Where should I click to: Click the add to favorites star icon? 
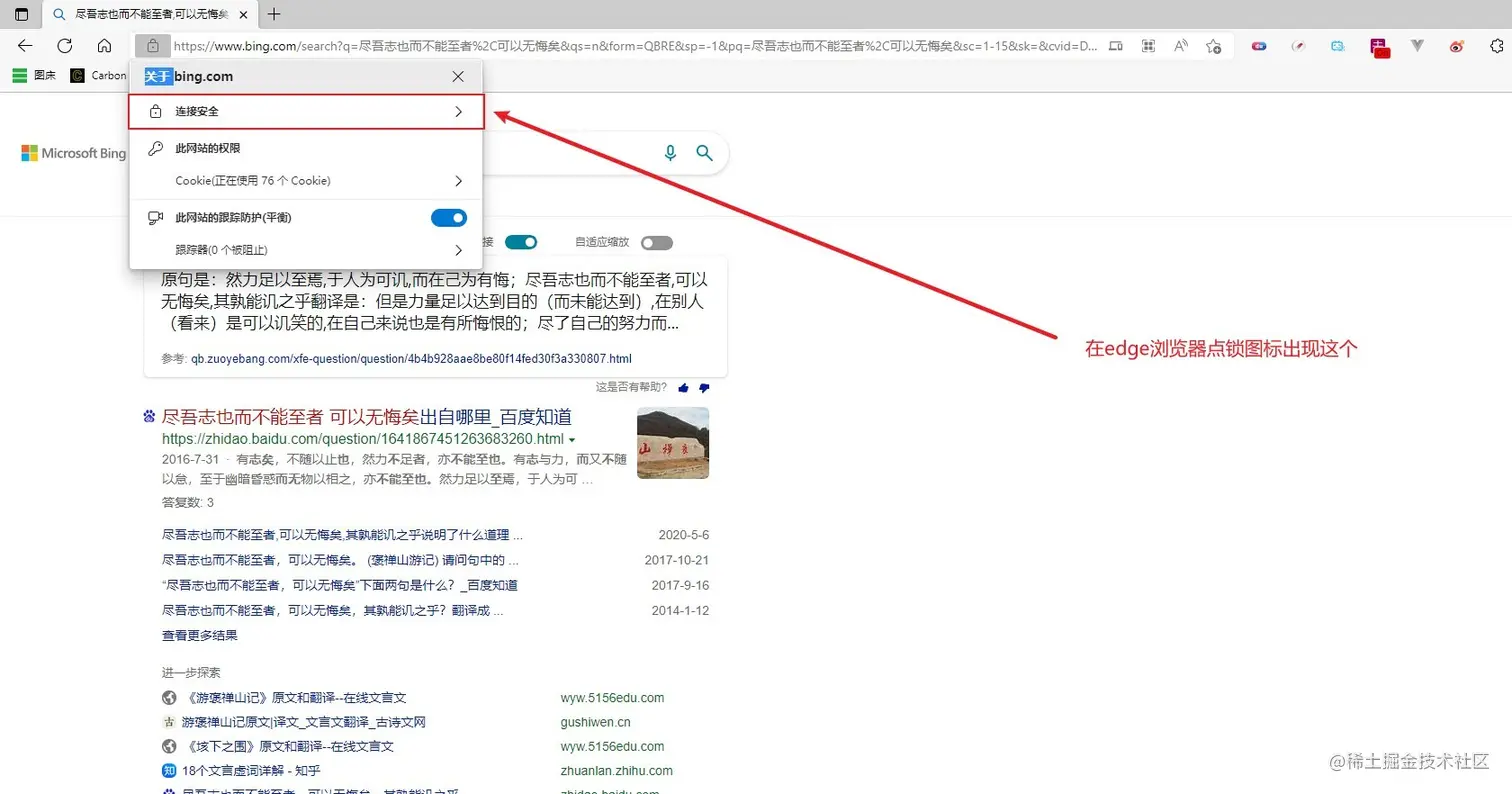point(1213,46)
